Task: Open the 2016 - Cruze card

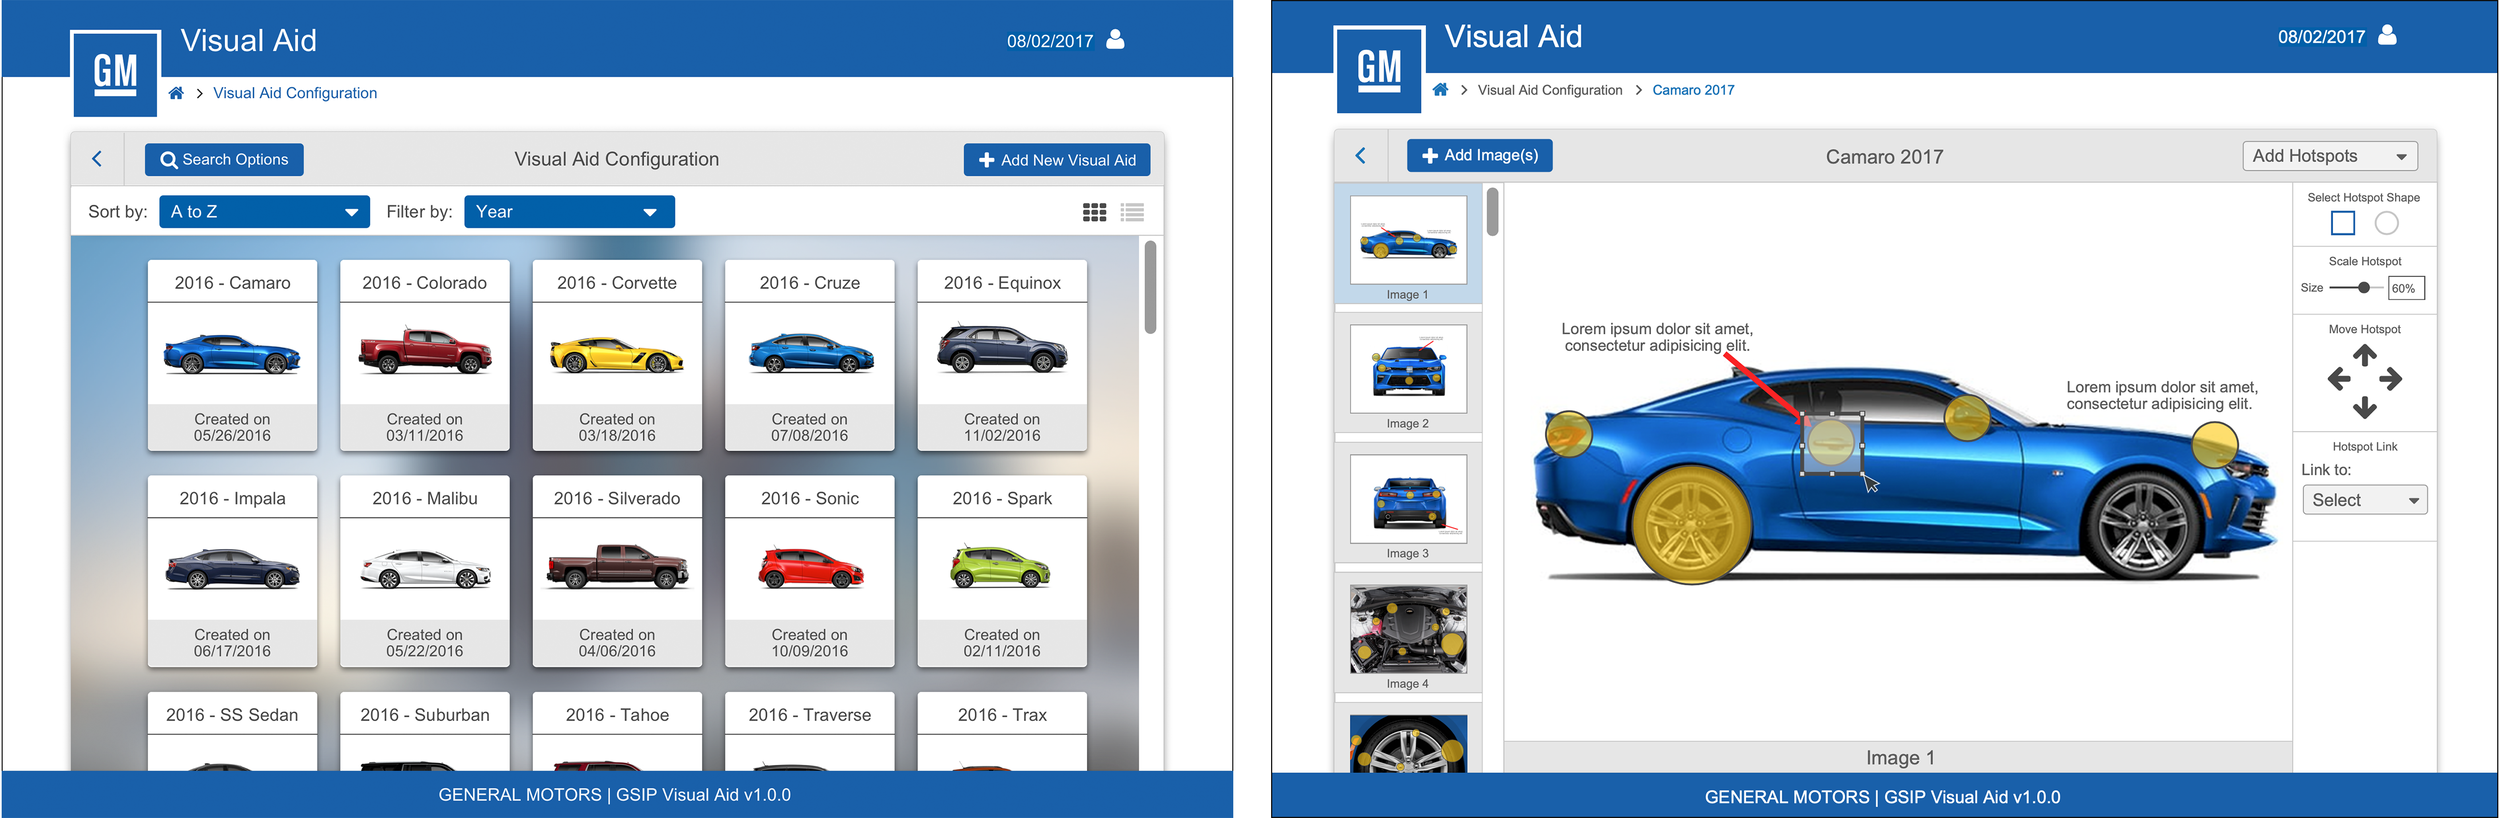Action: tap(809, 355)
